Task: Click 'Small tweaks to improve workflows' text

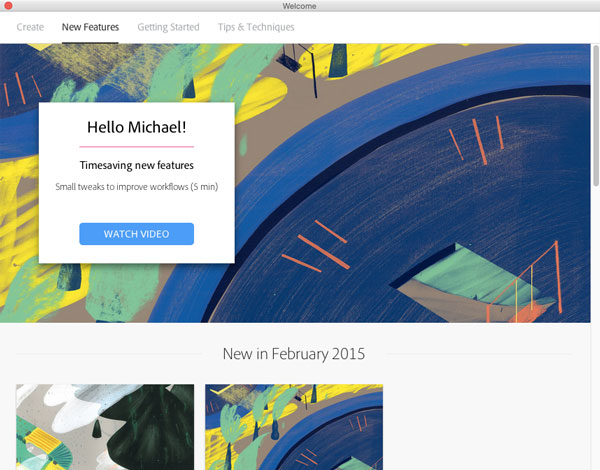Action: click(137, 187)
